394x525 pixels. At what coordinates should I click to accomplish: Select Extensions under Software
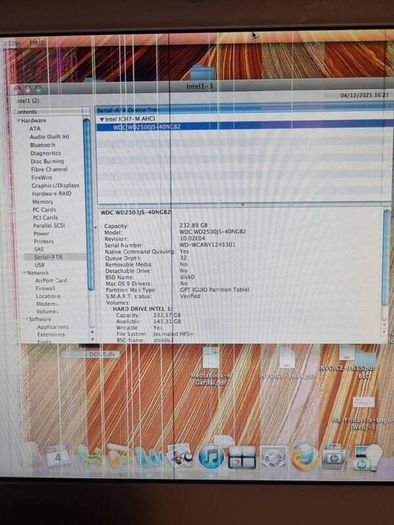click(51, 334)
